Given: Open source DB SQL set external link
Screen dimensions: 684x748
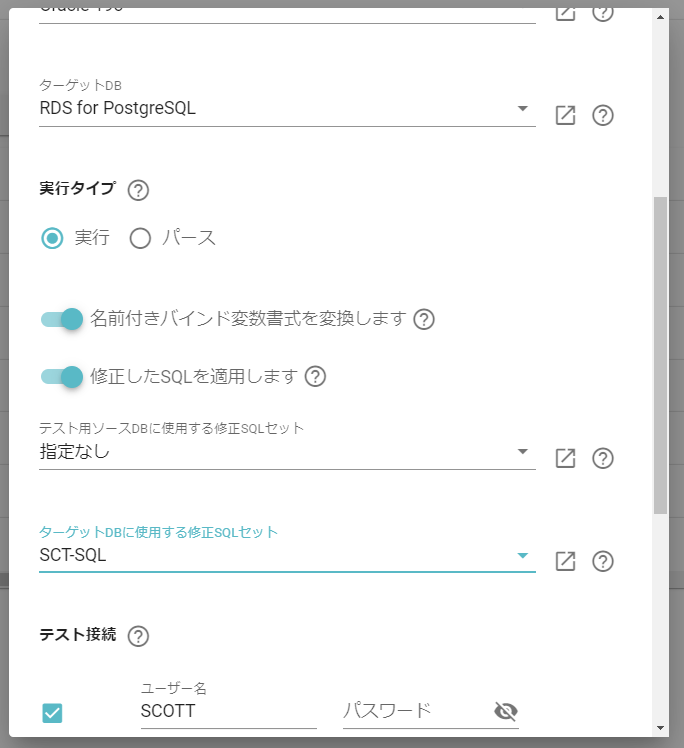Looking at the screenshot, I should click(565, 458).
